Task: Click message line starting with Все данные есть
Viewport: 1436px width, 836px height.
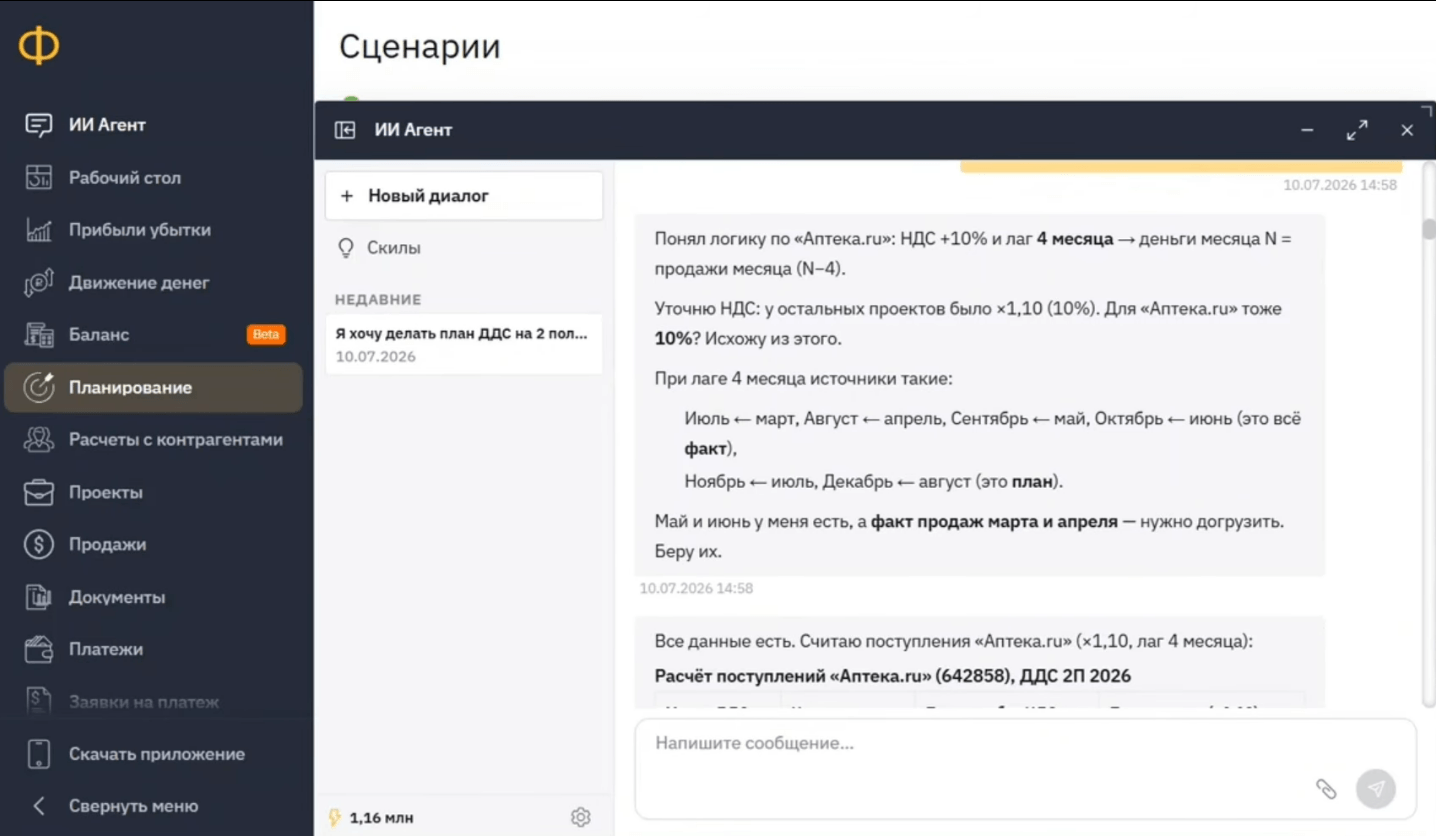Action: coord(954,641)
